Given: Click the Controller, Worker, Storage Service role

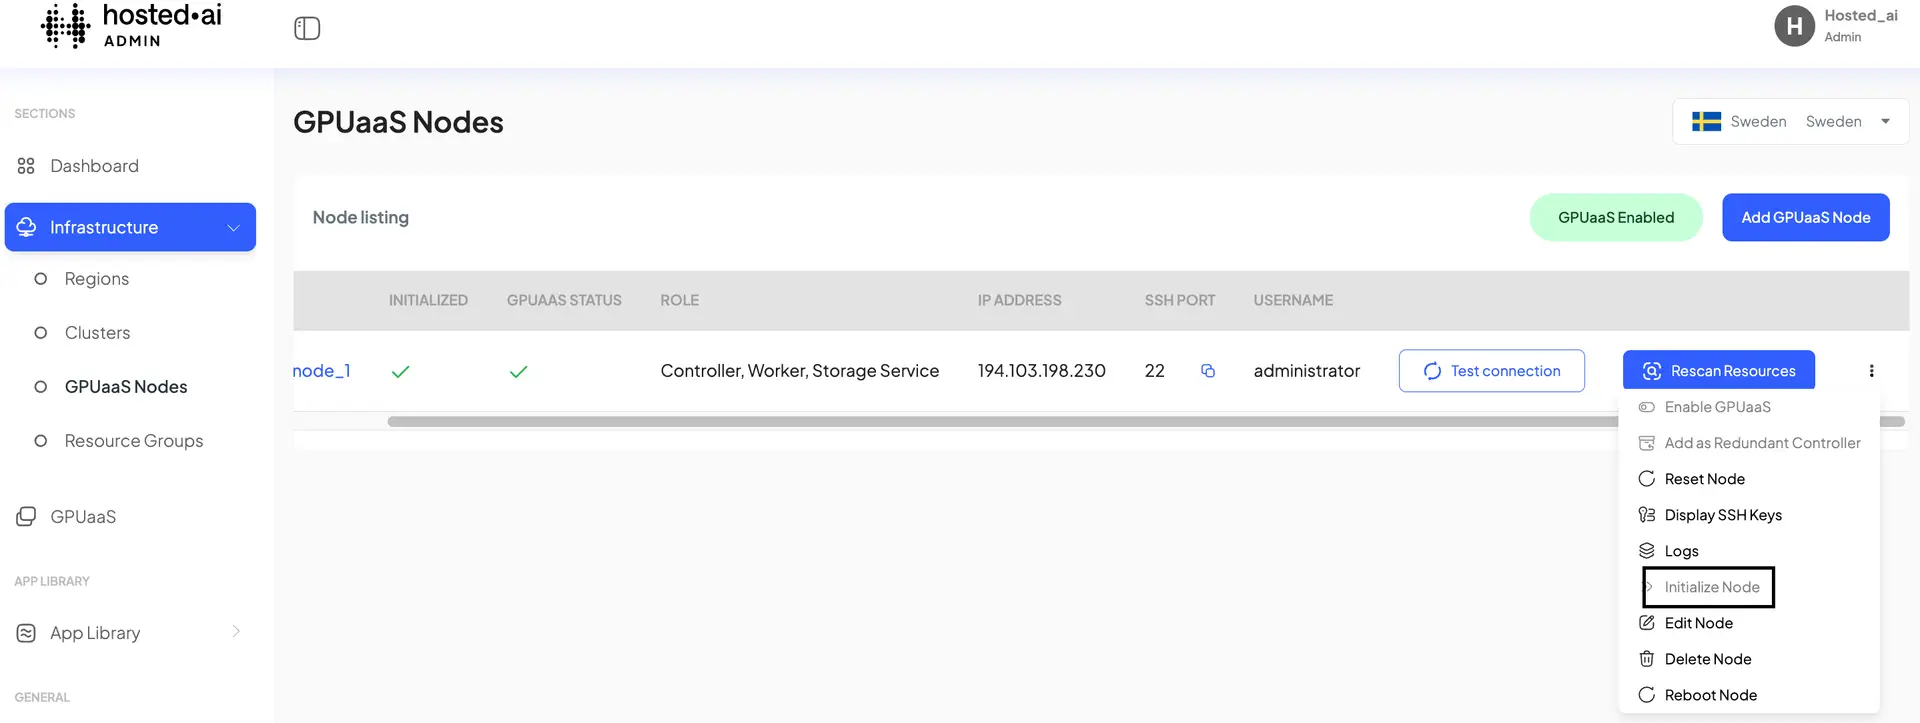Looking at the screenshot, I should coord(799,371).
